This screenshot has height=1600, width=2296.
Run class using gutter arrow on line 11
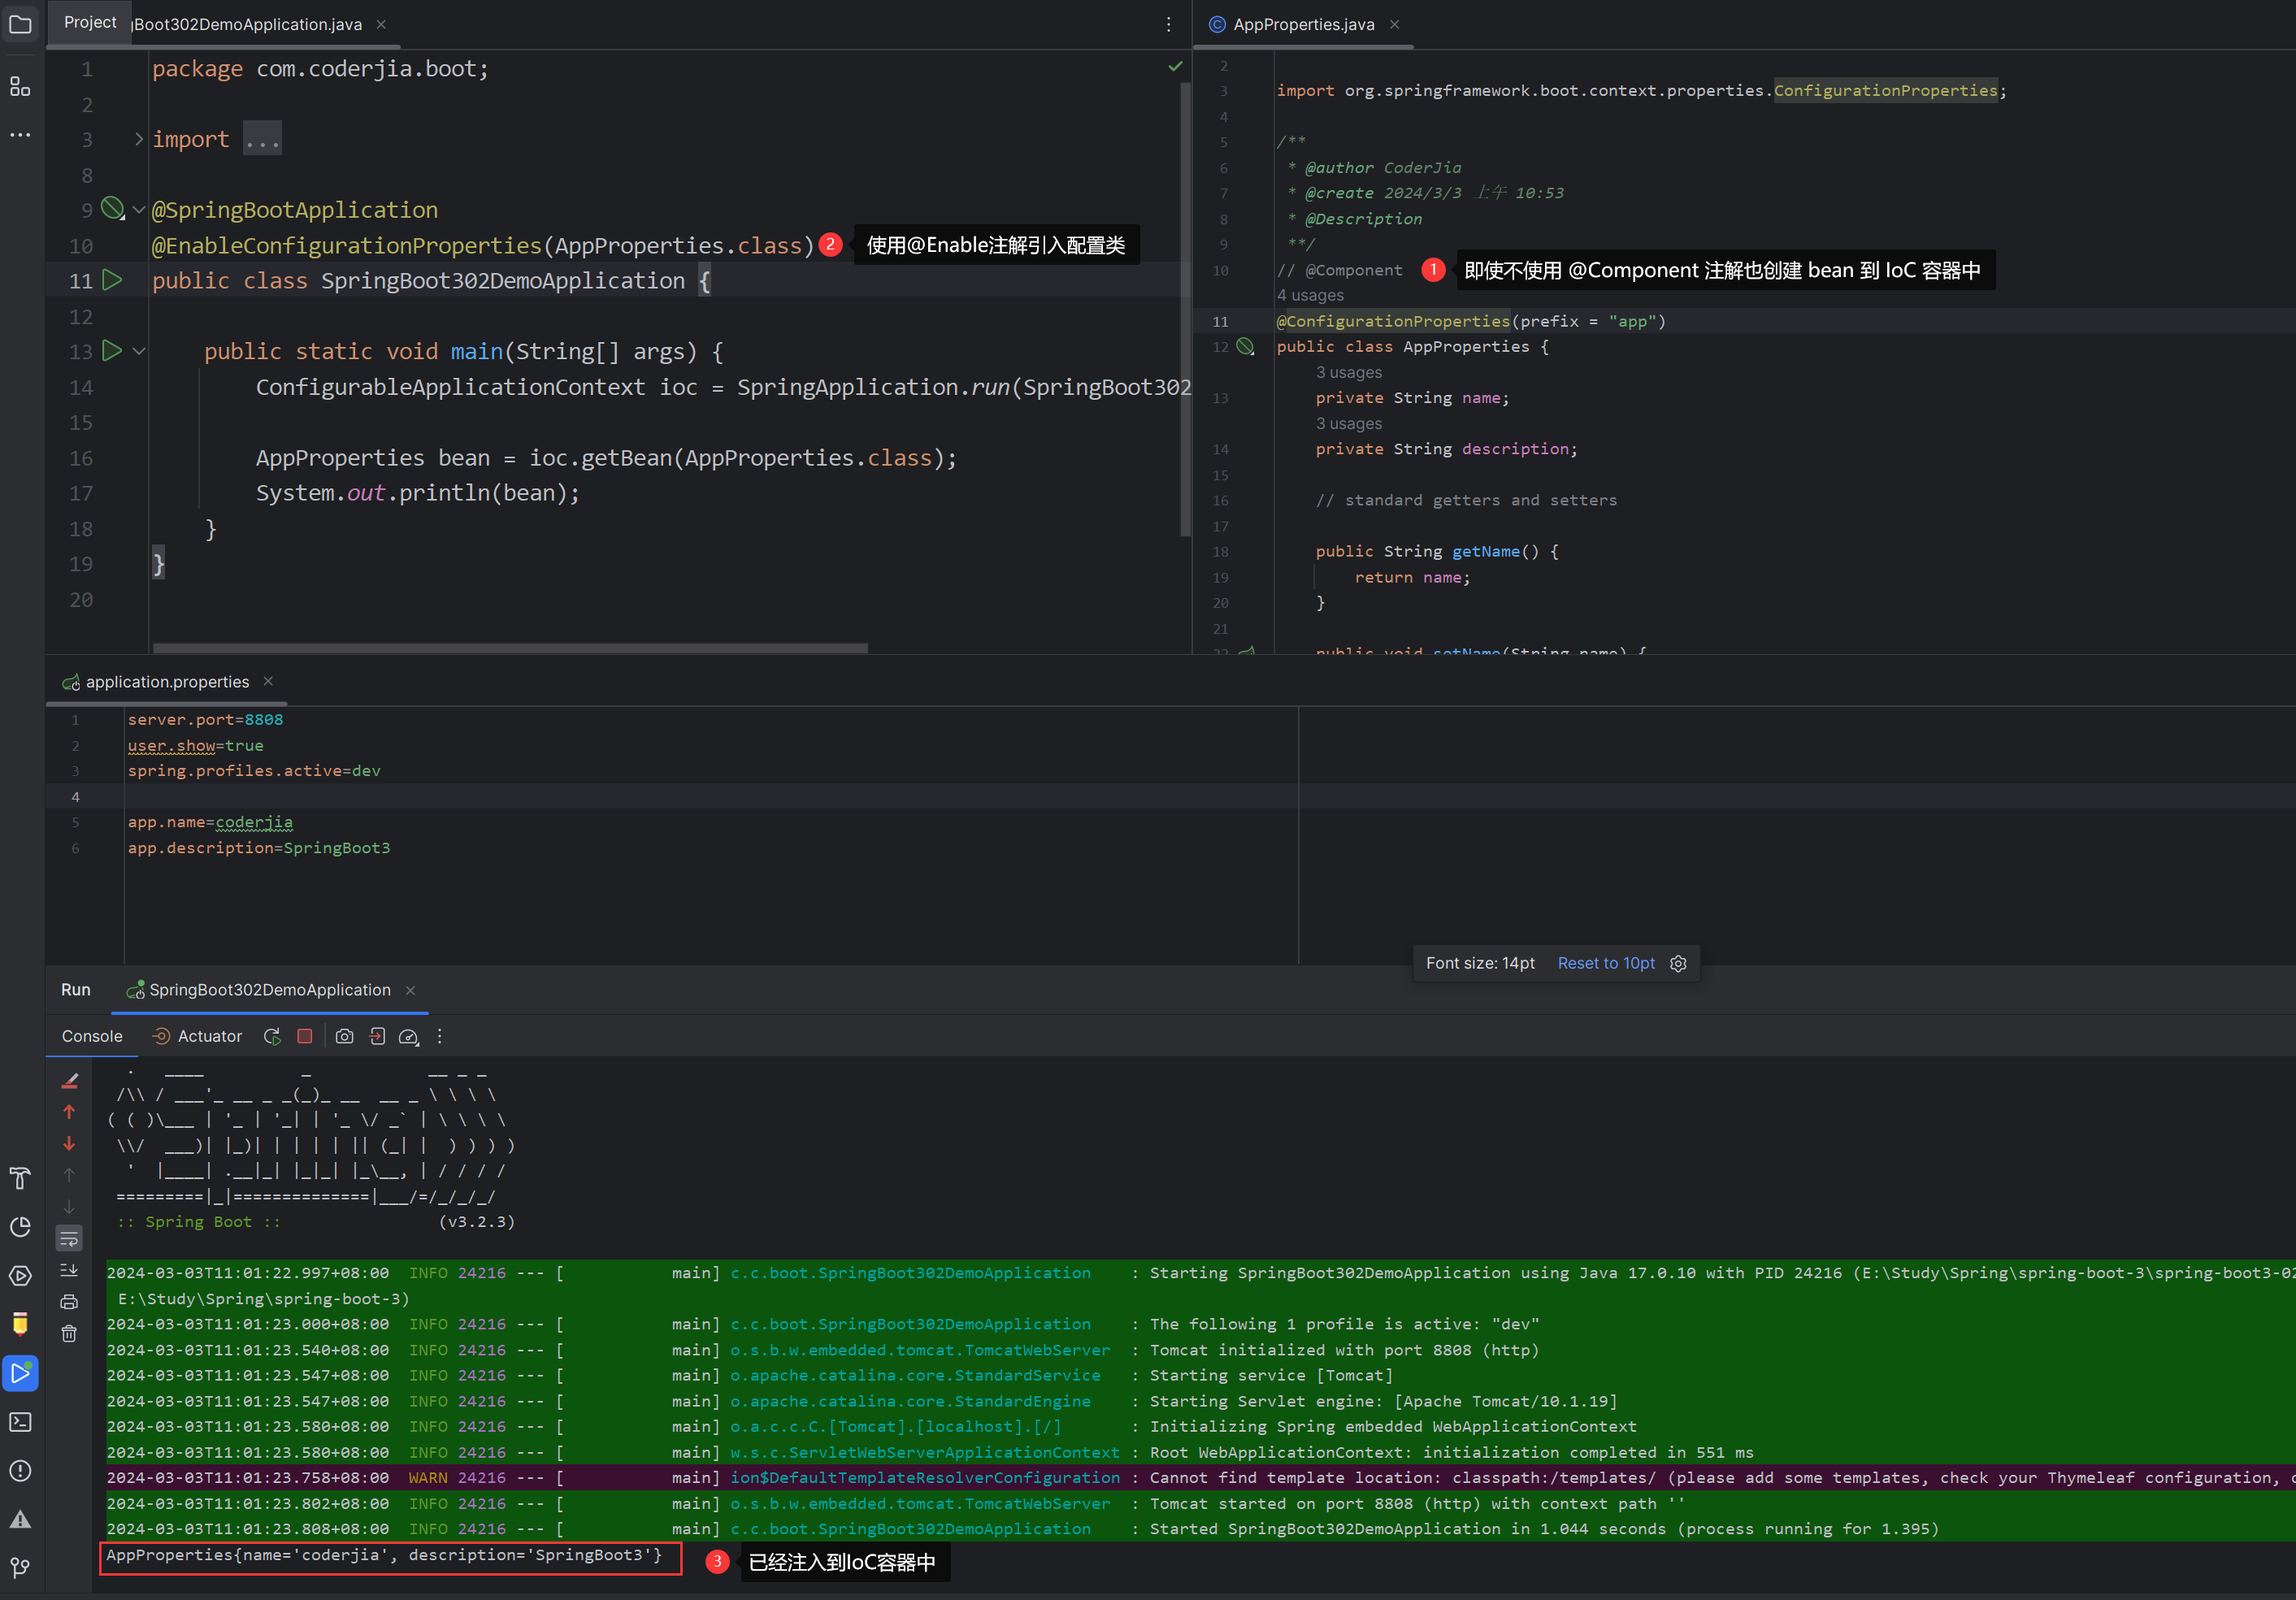[x=113, y=280]
